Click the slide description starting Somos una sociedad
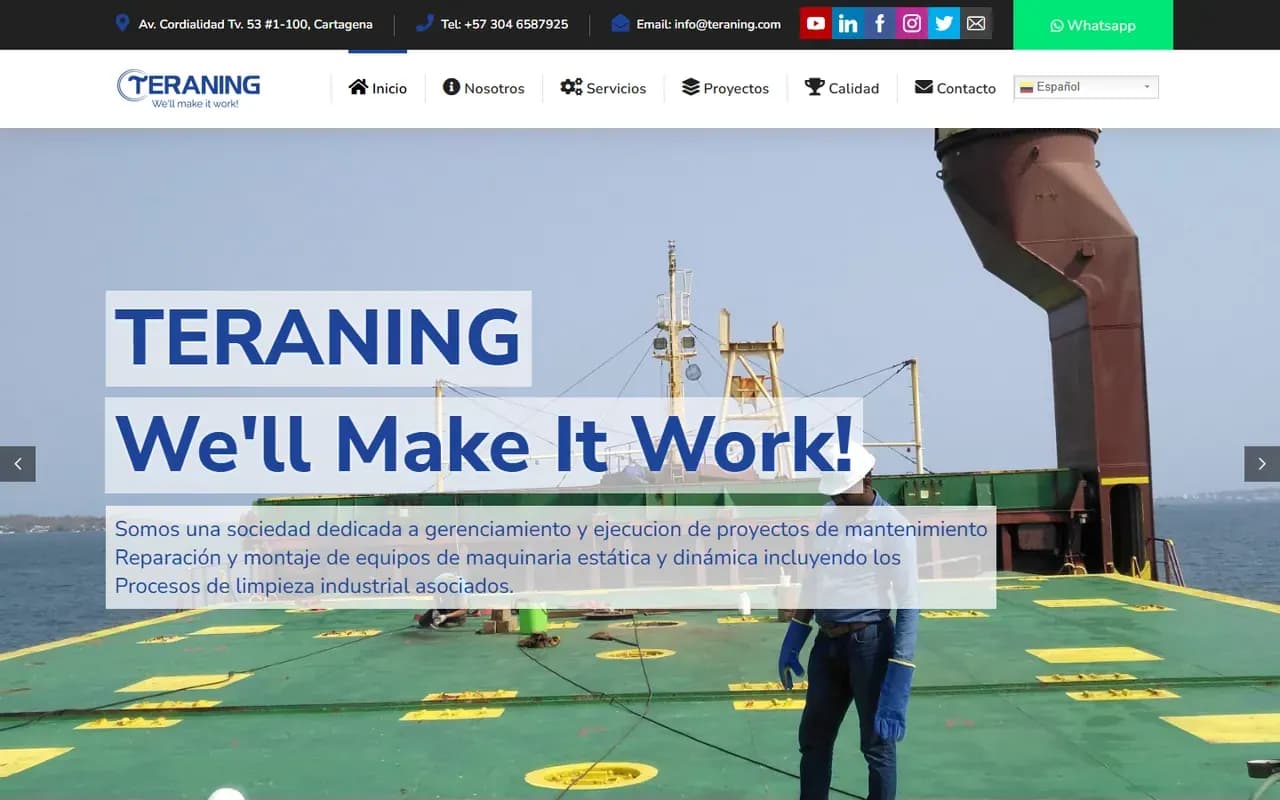The width and height of the screenshot is (1280, 800). (551, 557)
